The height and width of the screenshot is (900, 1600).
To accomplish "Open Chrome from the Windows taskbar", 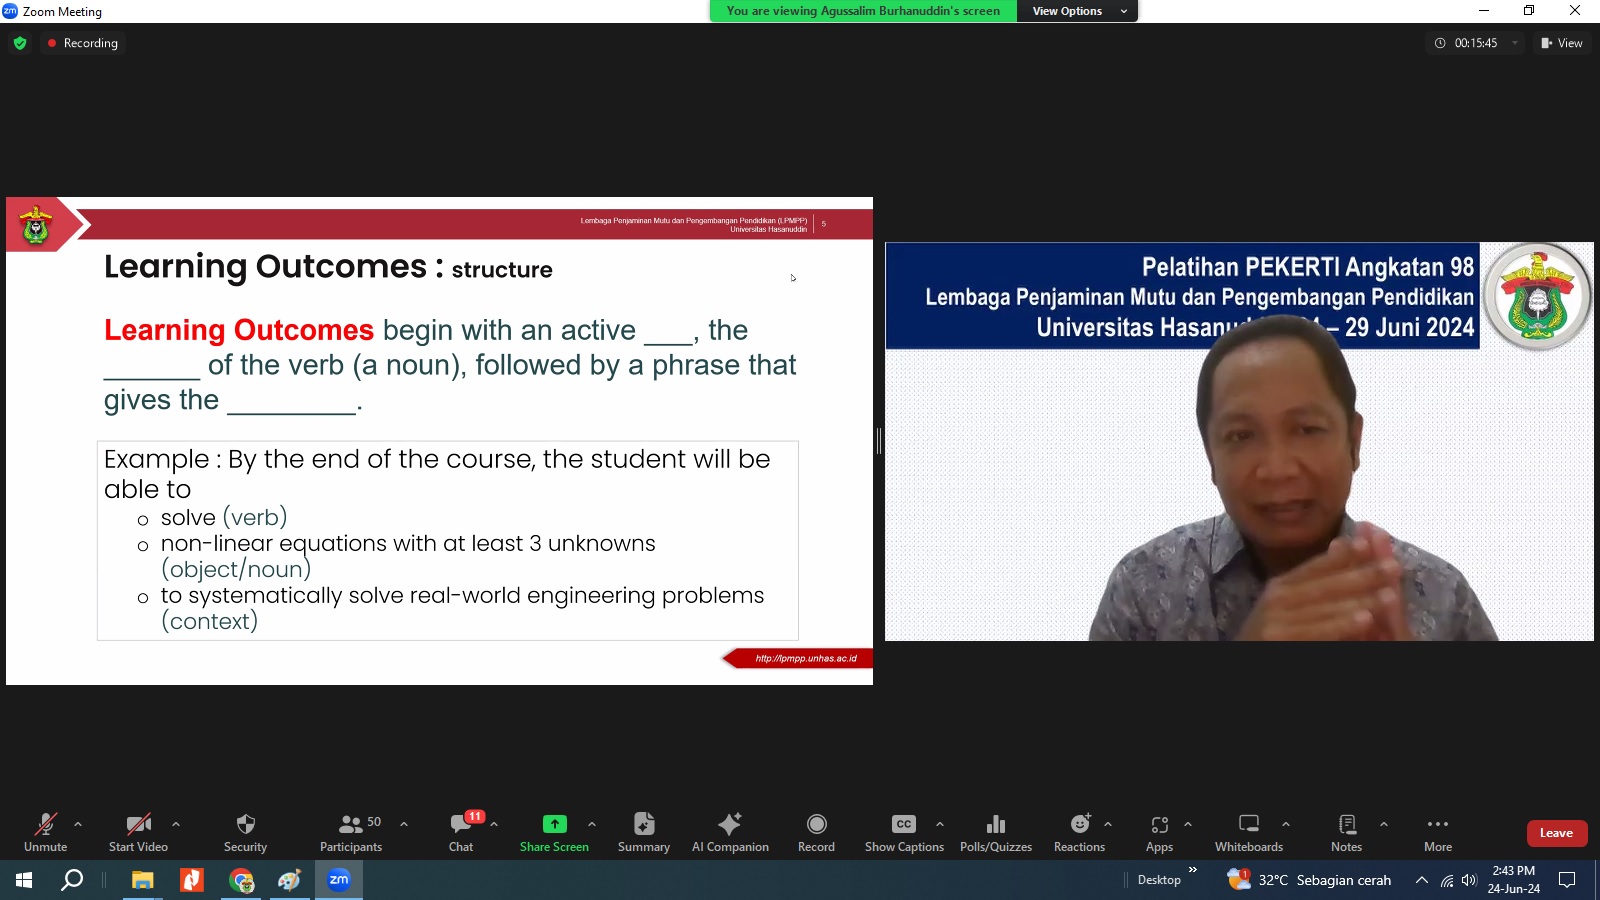I will pos(241,880).
